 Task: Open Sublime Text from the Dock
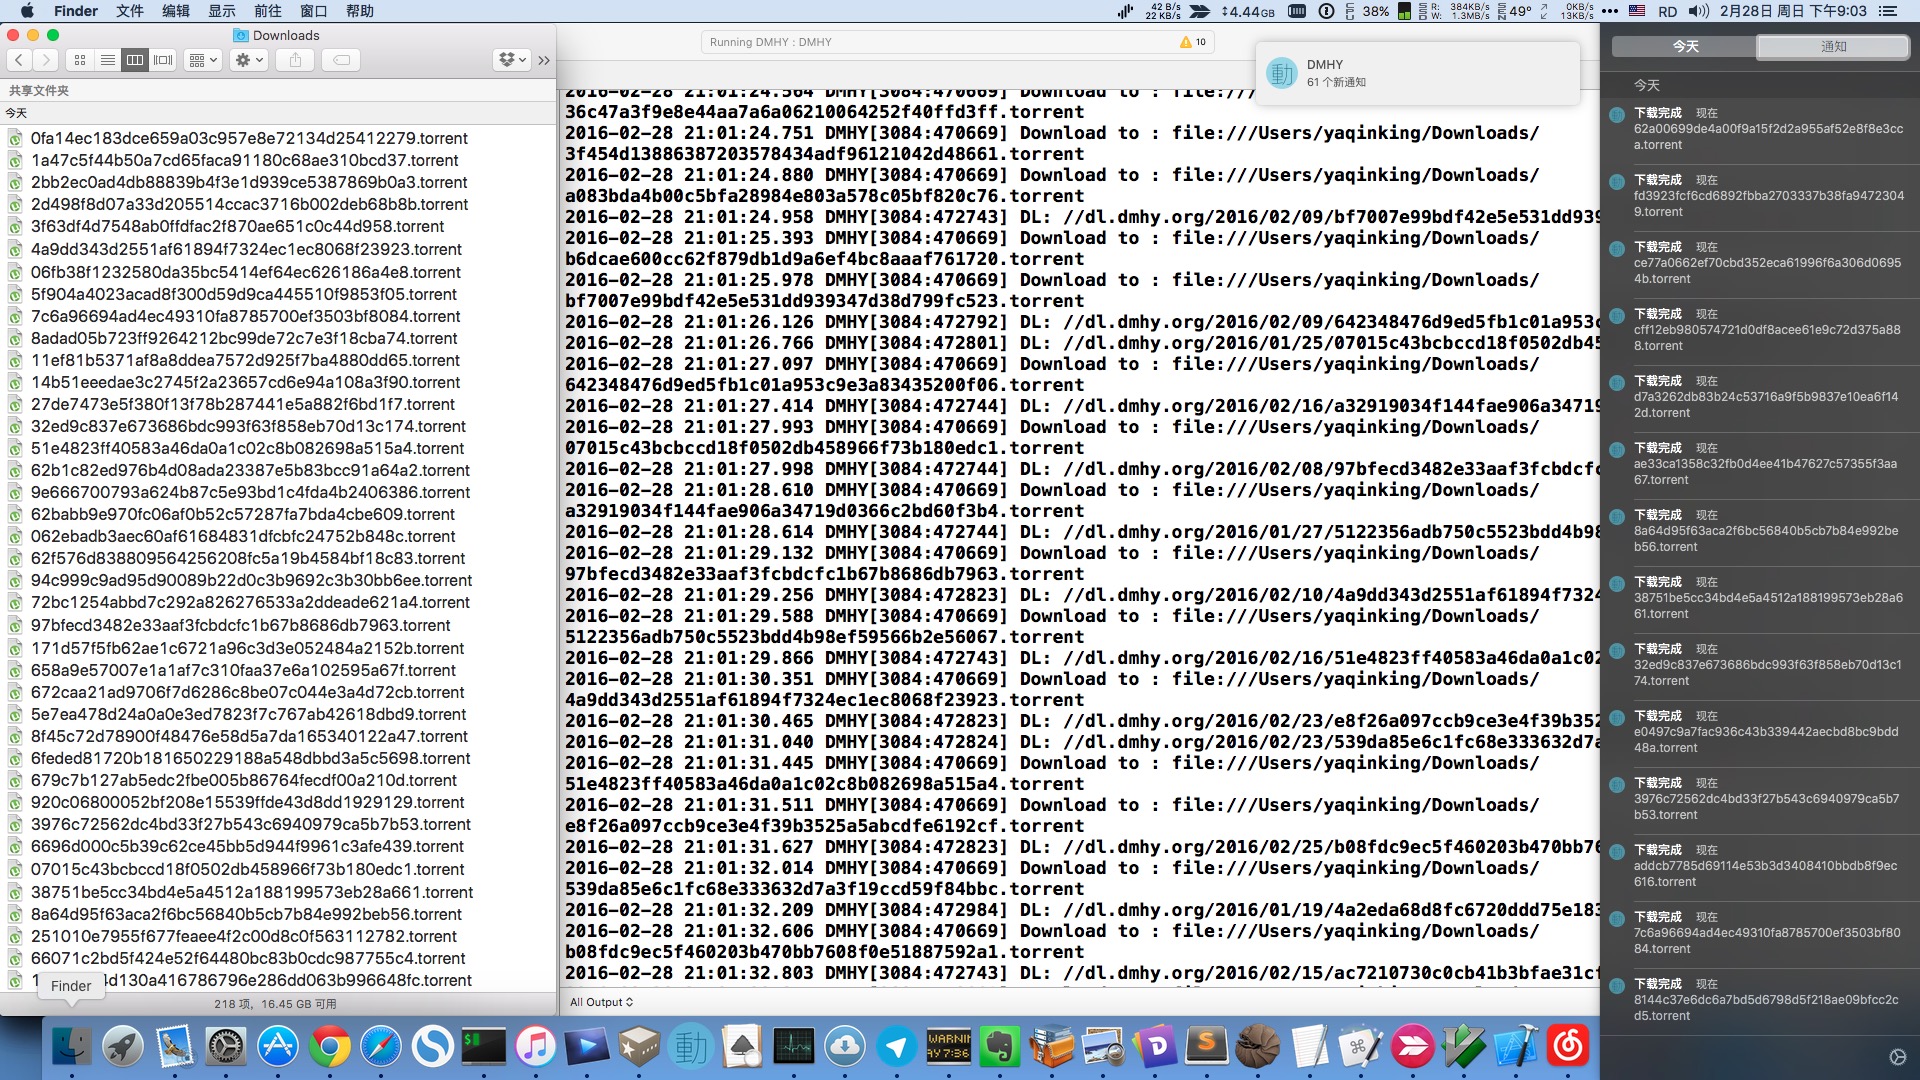point(1206,1047)
